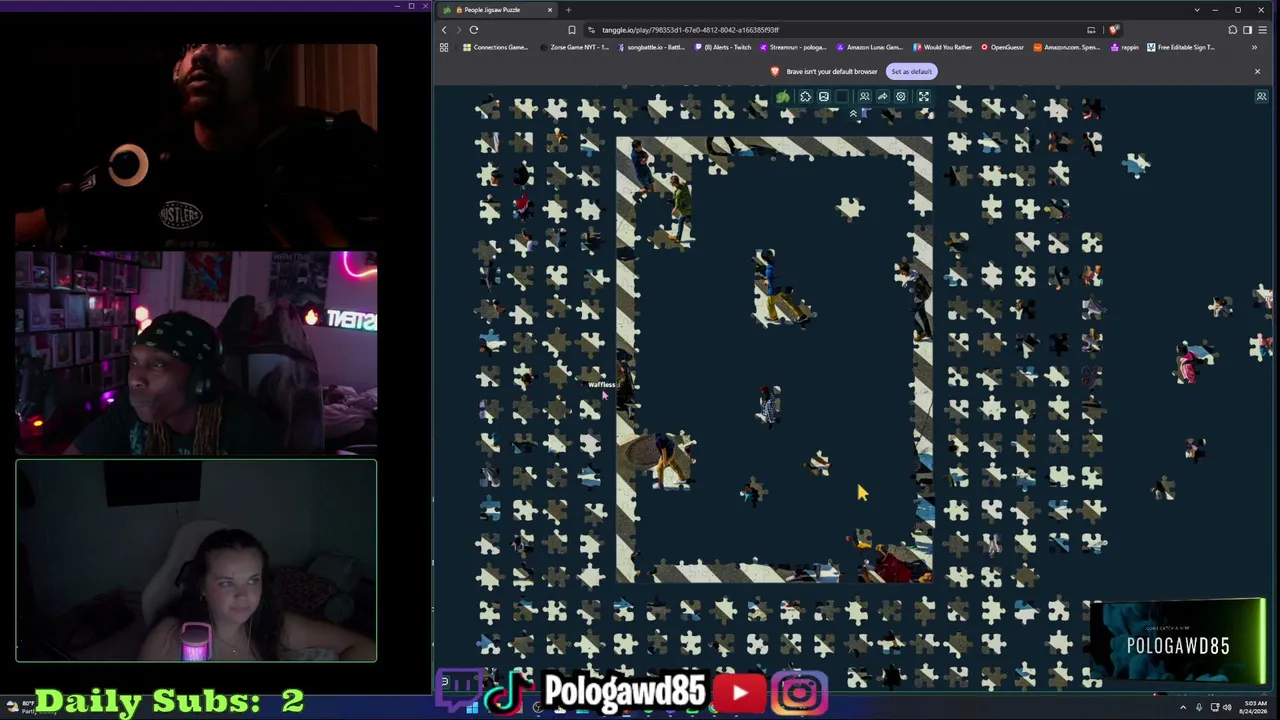This screenshot has width=1280, height=720.
Task: Open Would You Rather bookmark
Action: (x=941, y=47)
